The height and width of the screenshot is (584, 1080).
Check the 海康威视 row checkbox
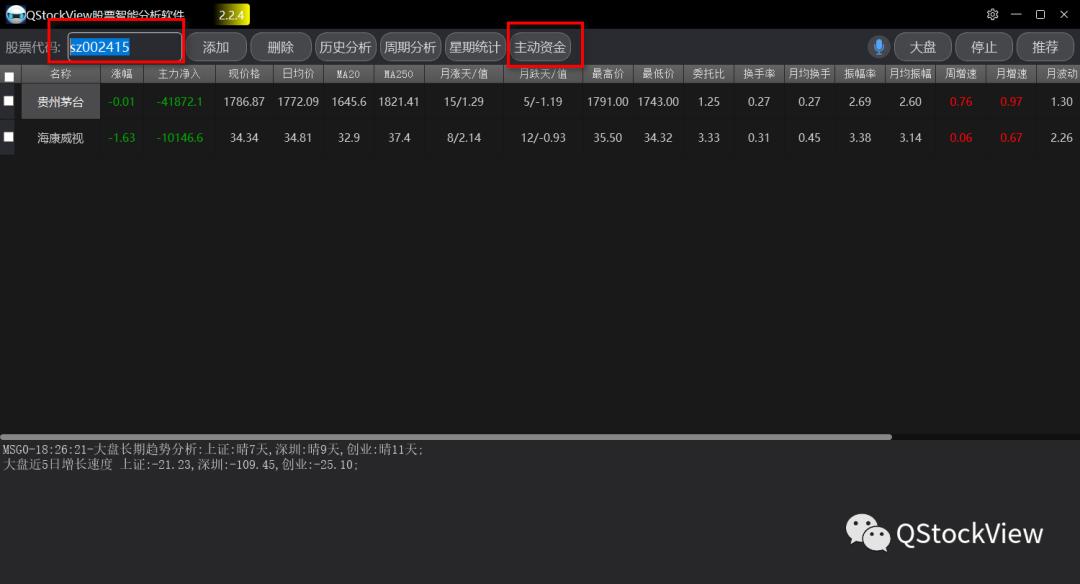[8, 136]
